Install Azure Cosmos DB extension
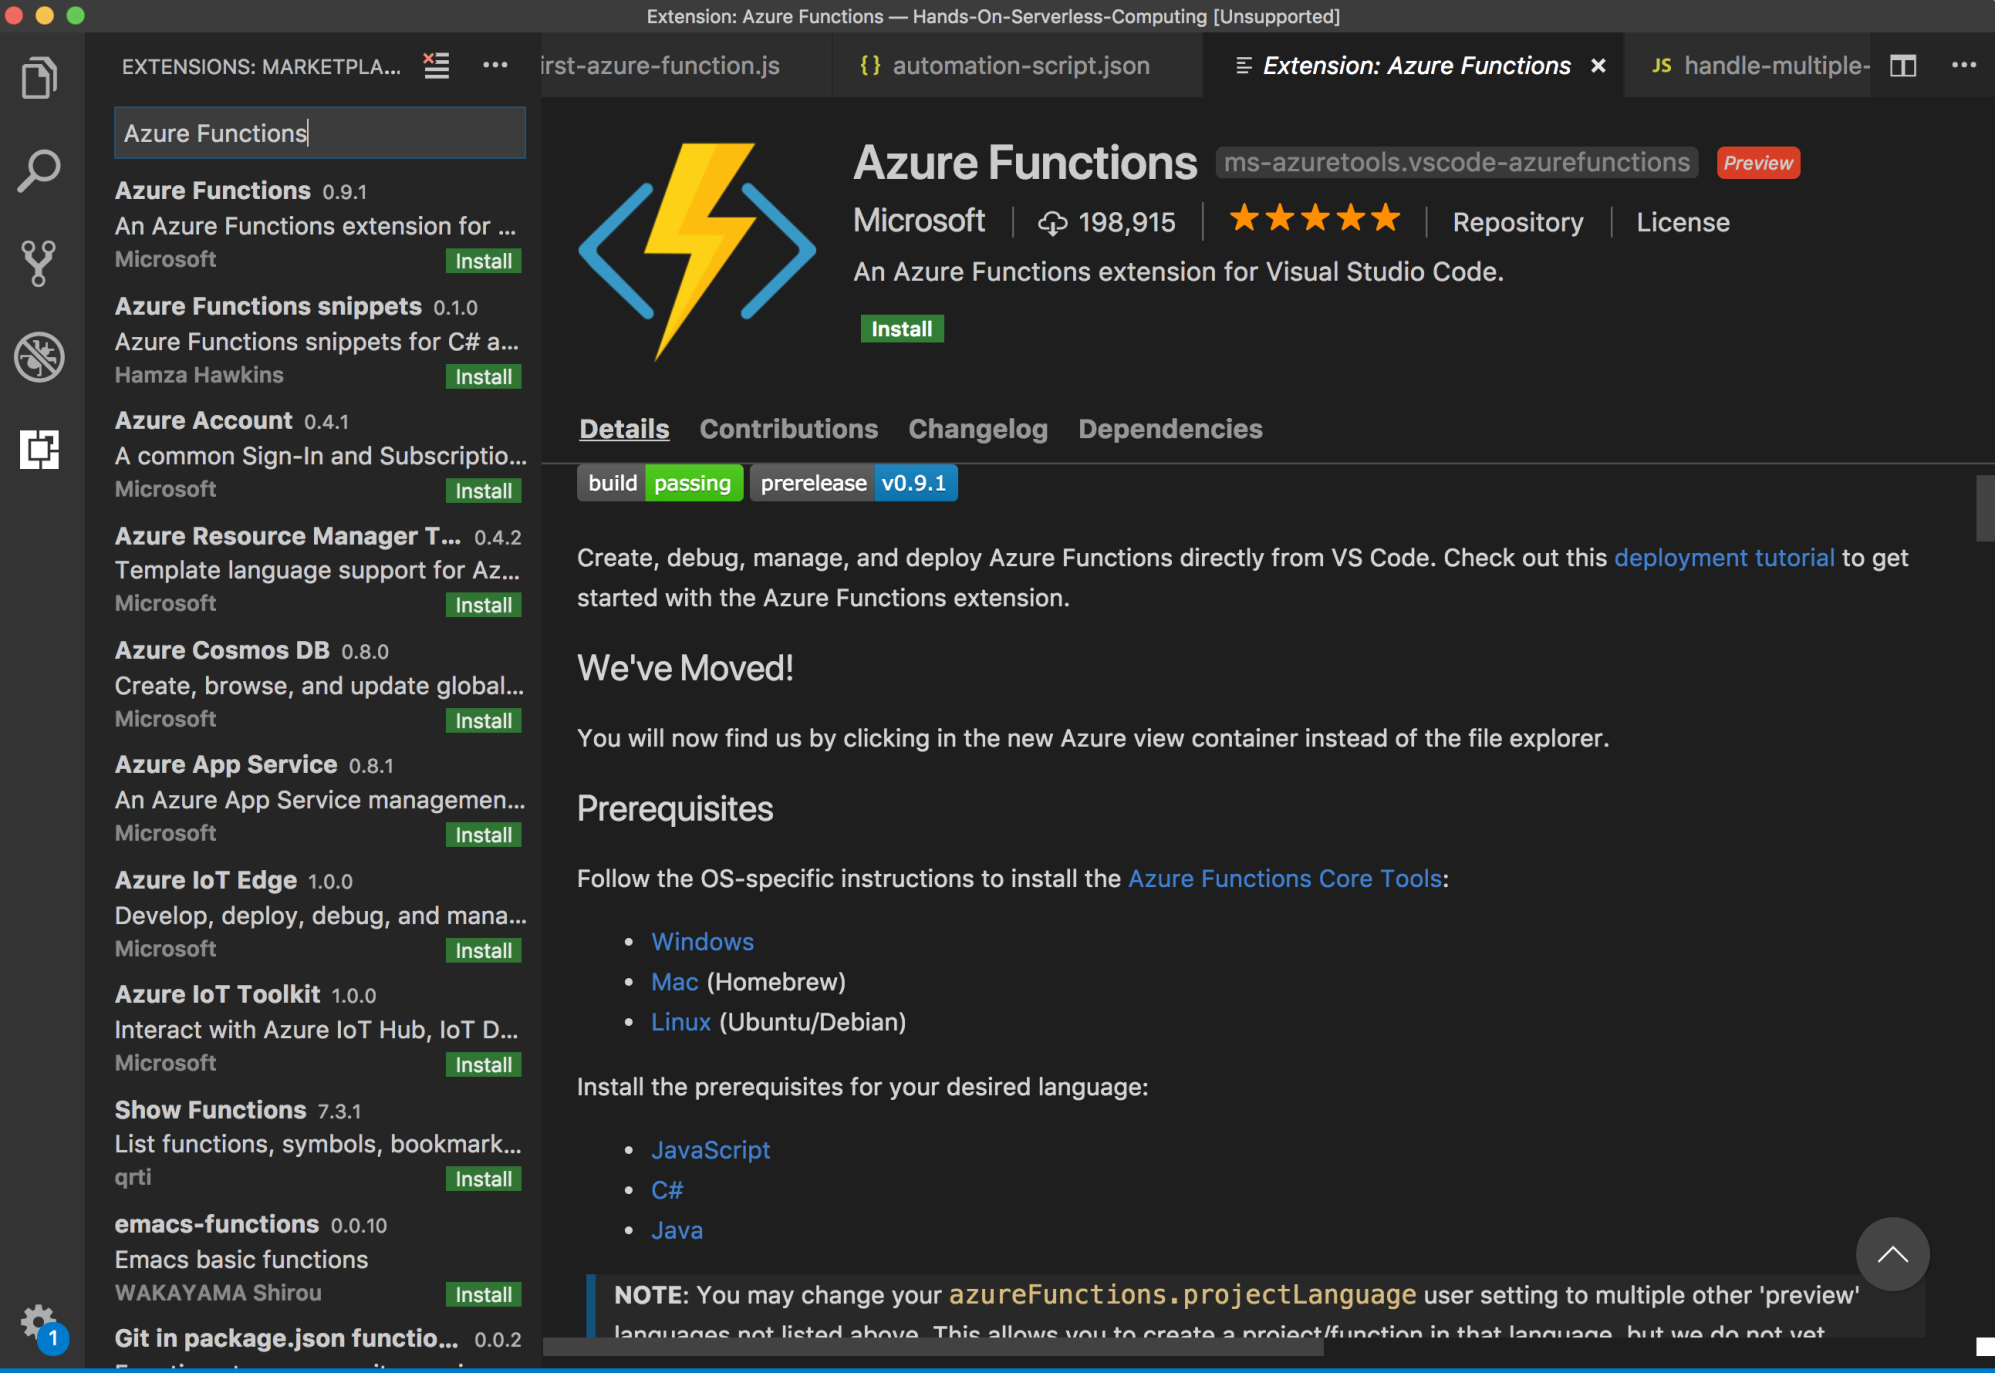The height and width of the screenshot is (1373, 1995). click(x=483, y=721)
